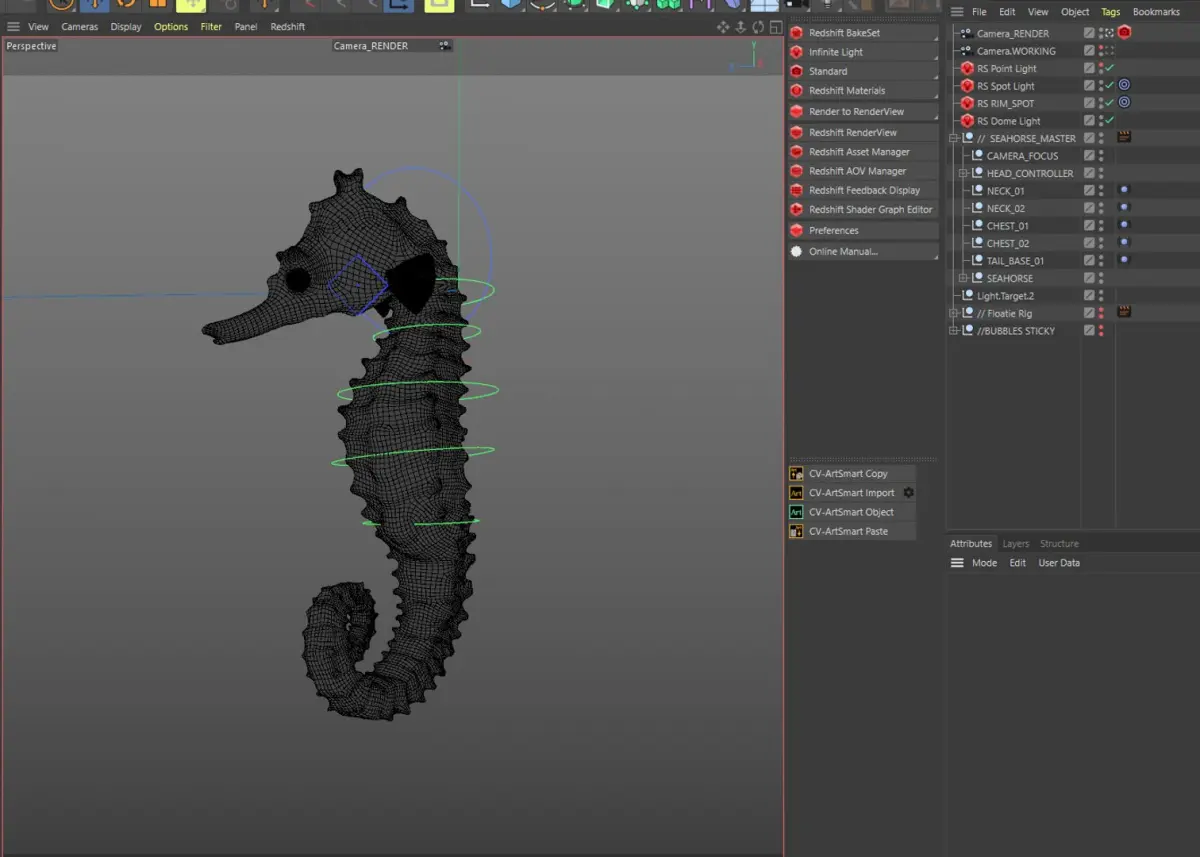Toggle visibility dots for Floatie Rig
Screen dimensions: 1200x857
(1101, 313)
